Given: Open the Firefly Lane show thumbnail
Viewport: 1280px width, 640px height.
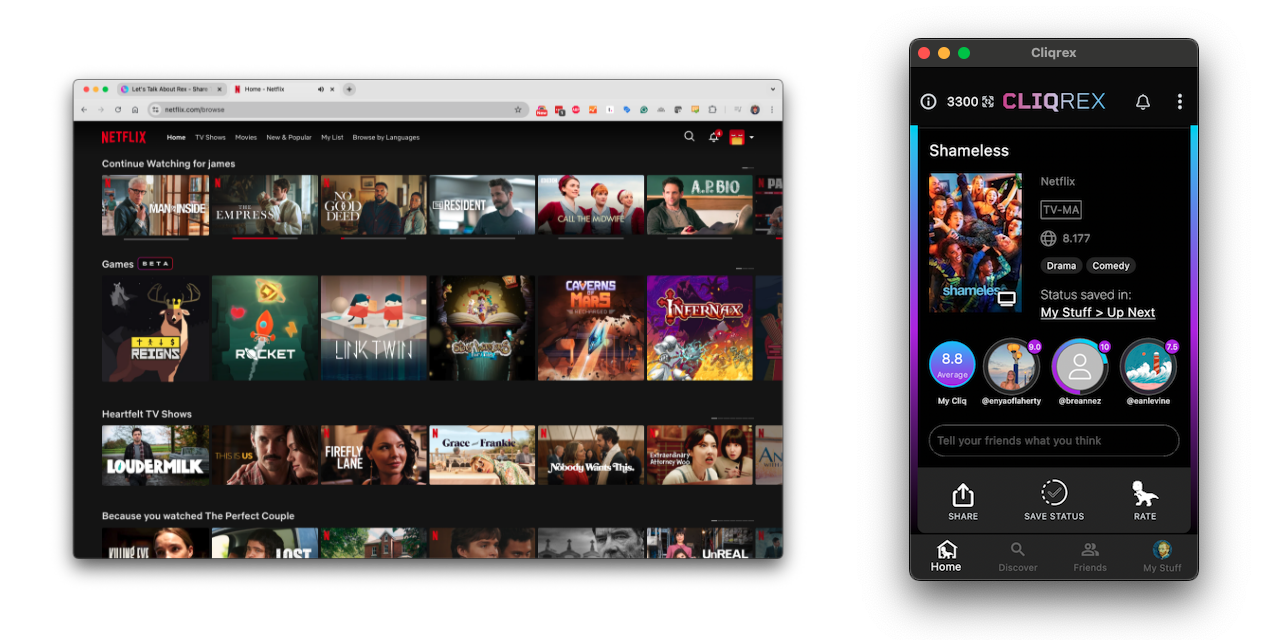Looking at the screenshot, I should pyautogui.click(x=373, y=455).
